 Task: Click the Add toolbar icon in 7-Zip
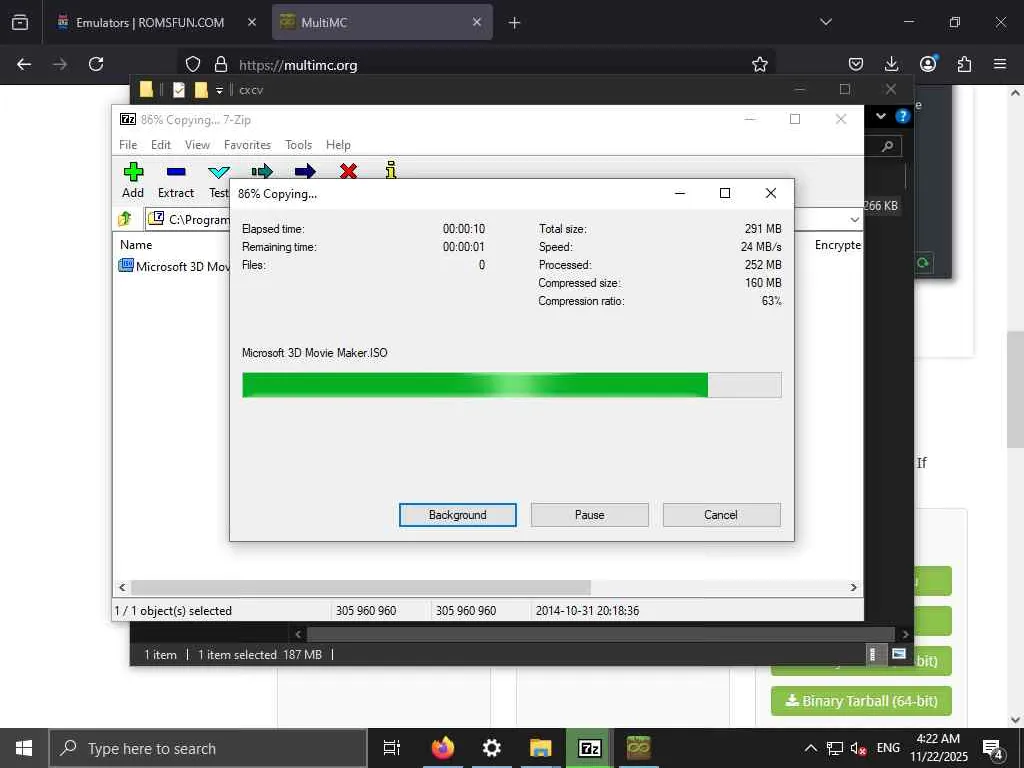pyautogui.click(x=133, y=172)
